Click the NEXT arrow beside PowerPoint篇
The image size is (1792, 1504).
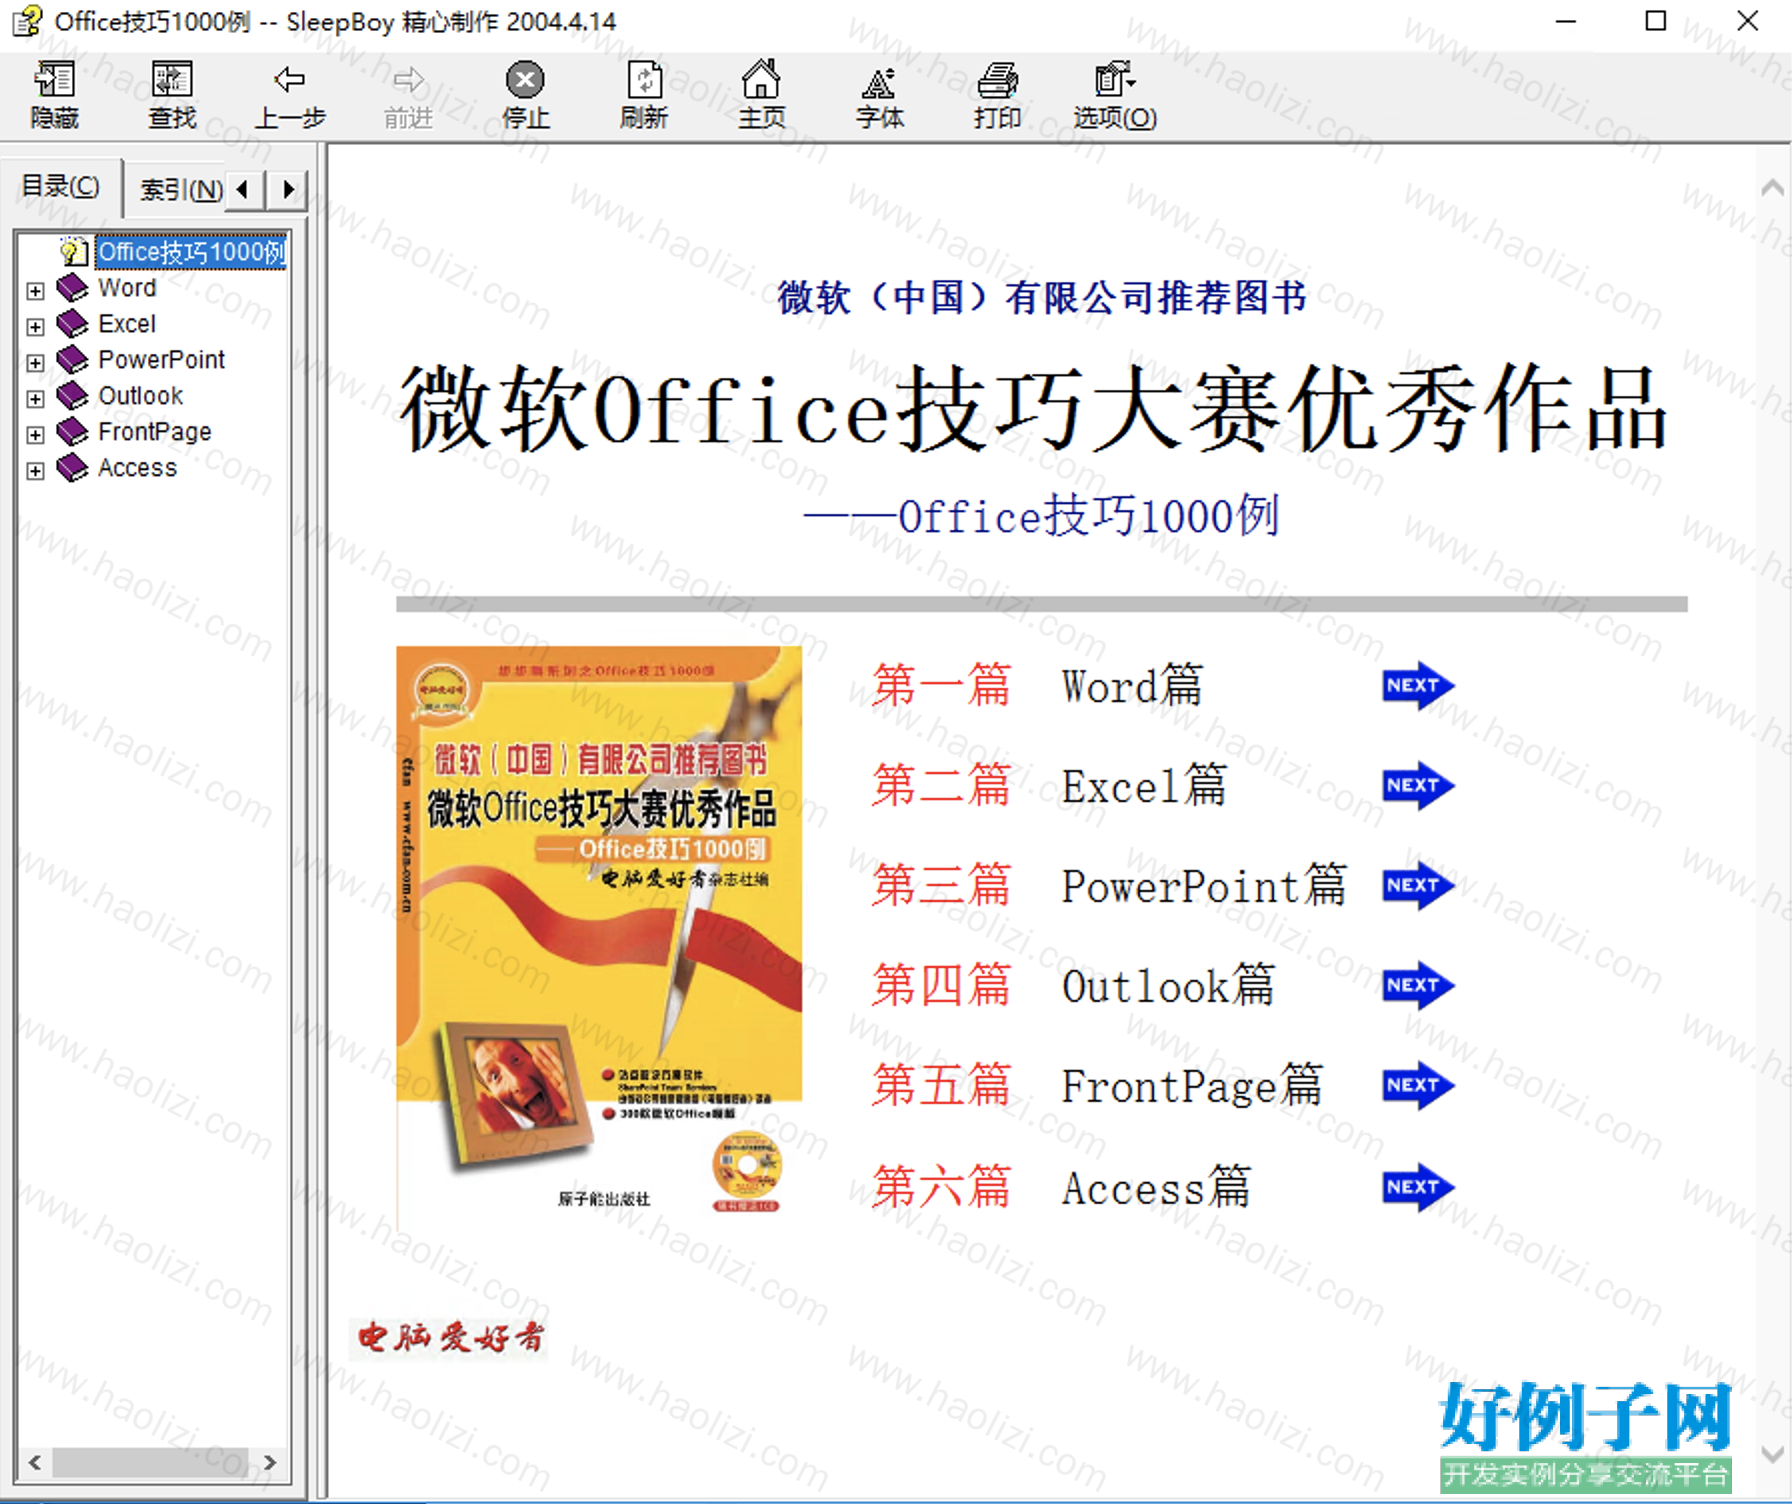click(1418, 886)
